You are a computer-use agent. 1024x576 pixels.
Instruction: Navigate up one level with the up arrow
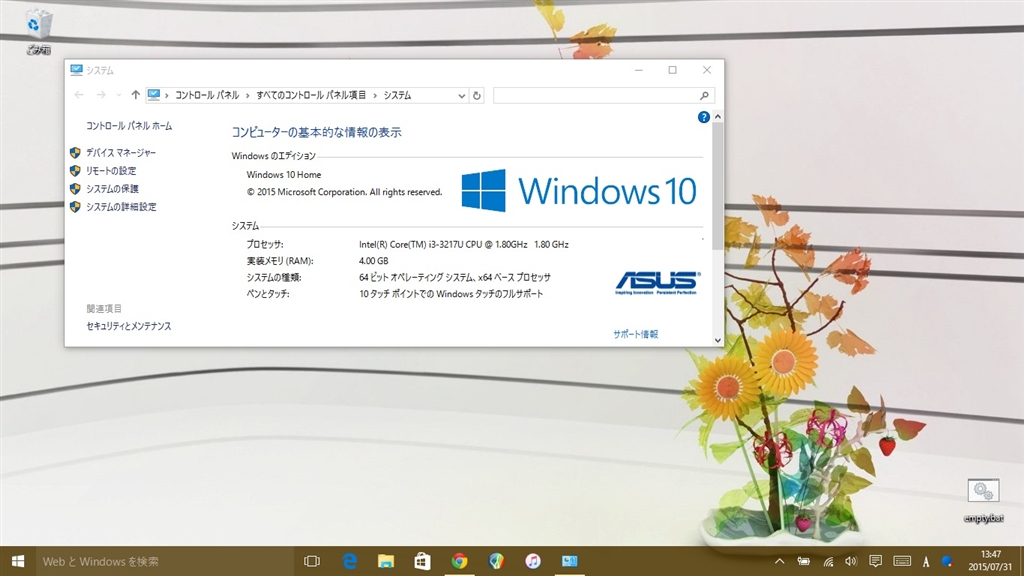coord(135,95)
